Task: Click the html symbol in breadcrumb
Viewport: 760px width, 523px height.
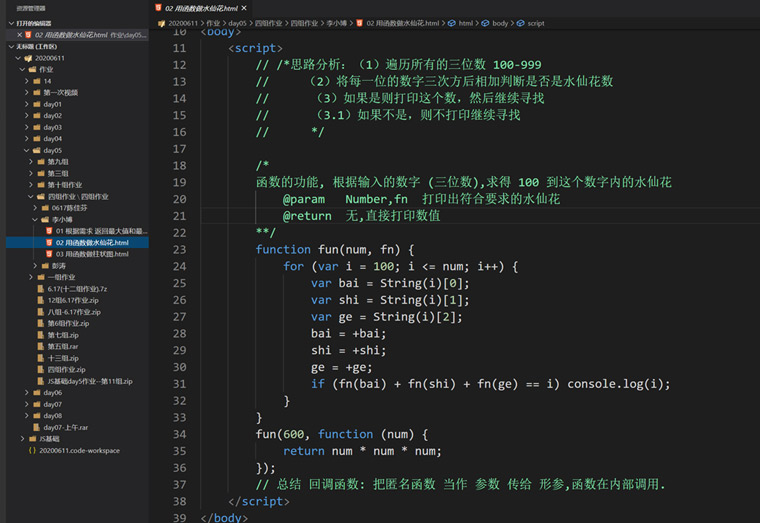Action: [465, 23]
